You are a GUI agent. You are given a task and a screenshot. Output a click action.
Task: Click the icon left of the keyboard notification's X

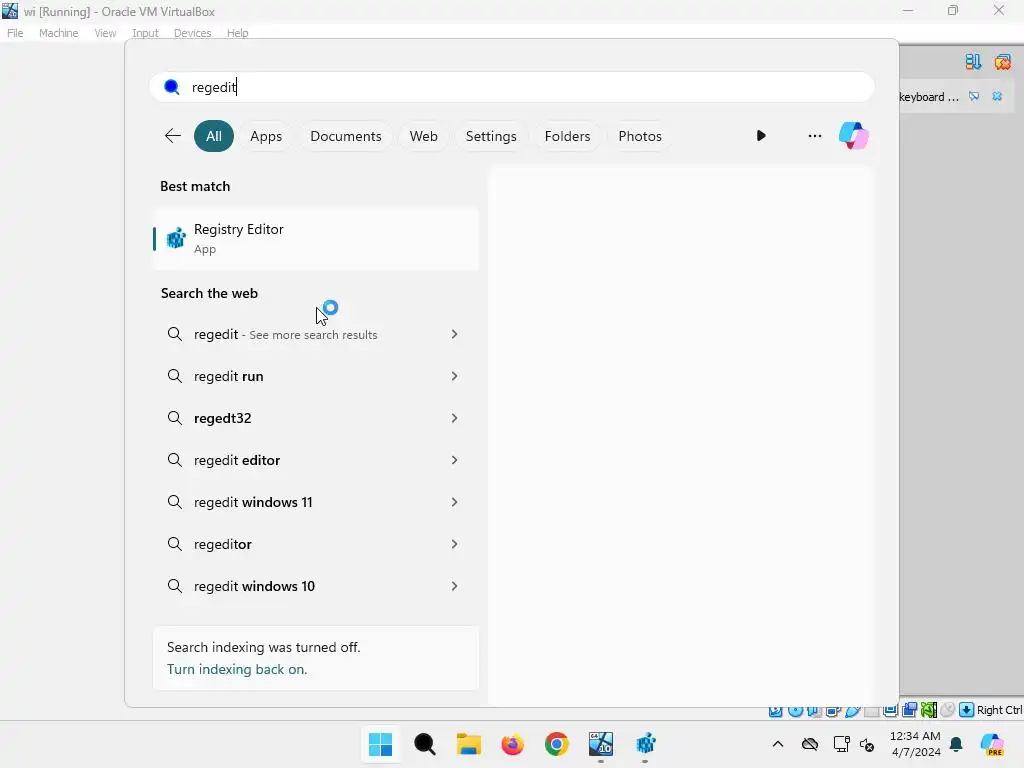click(974, 97)
